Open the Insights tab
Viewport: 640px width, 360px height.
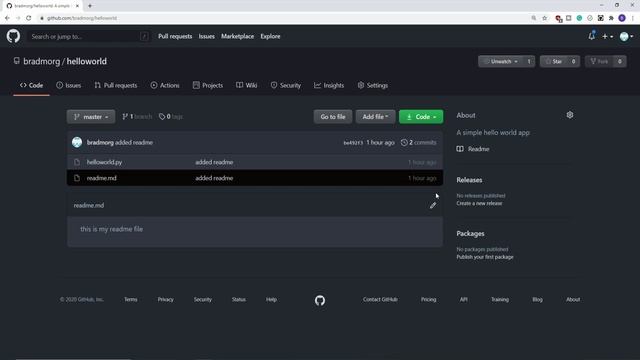329,85
